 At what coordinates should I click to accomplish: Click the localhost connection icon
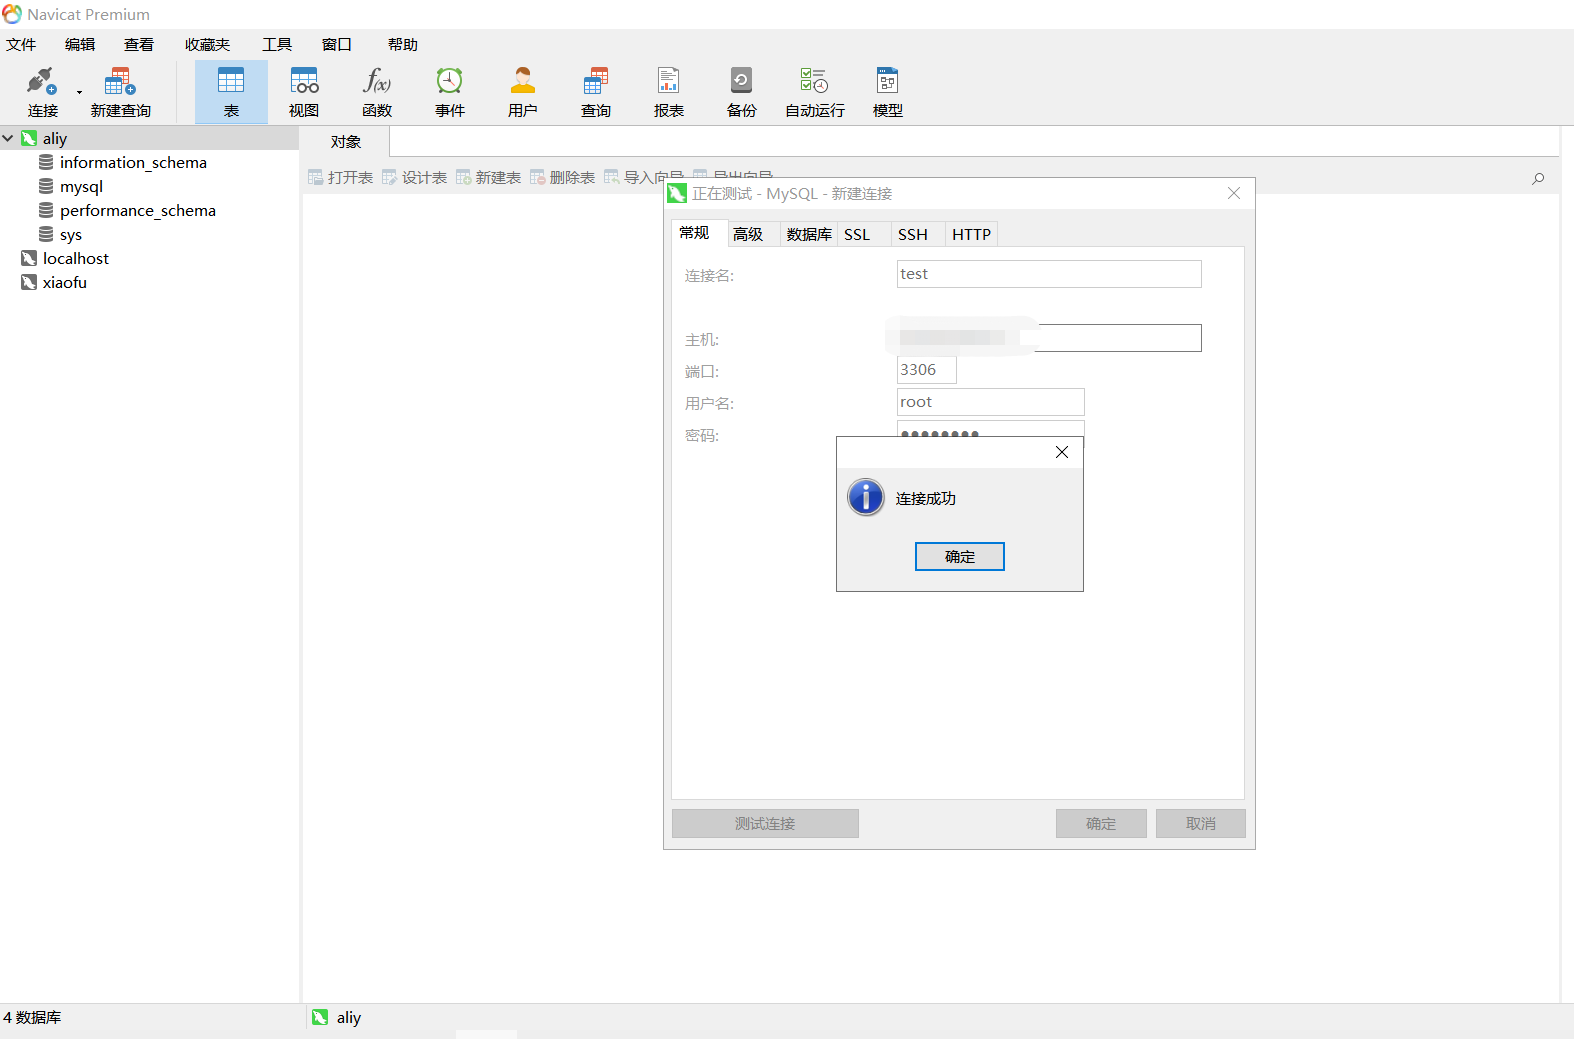click(x=29, y=258)
